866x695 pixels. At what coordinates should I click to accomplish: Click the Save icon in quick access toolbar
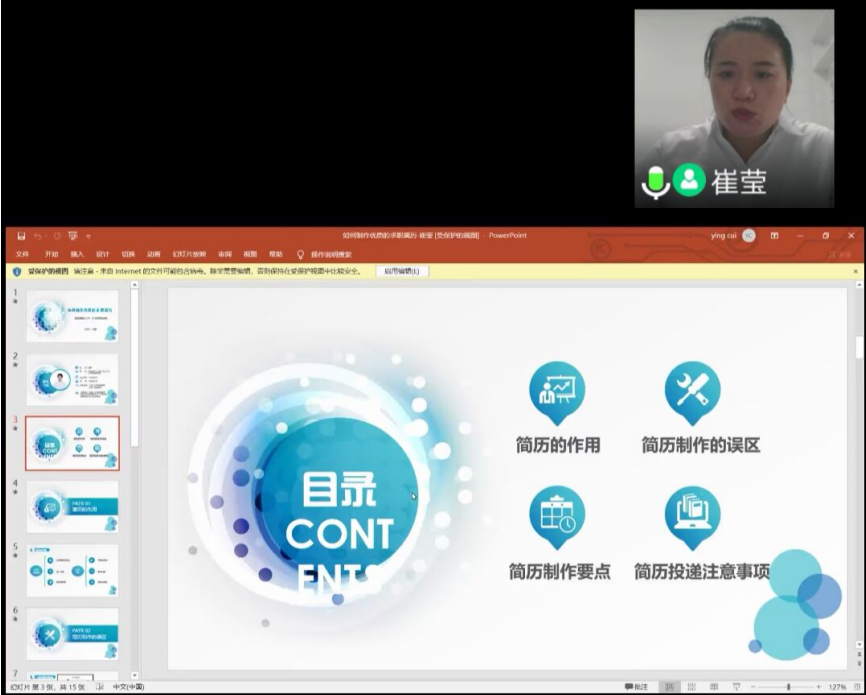coord(20,236)
